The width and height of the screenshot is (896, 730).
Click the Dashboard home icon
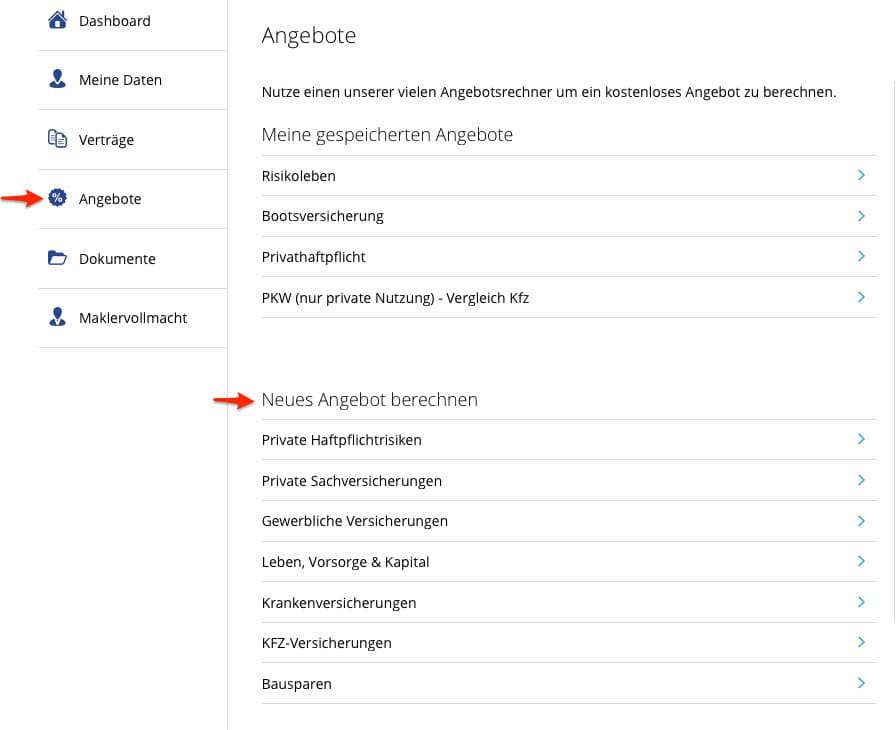(57, 20)
